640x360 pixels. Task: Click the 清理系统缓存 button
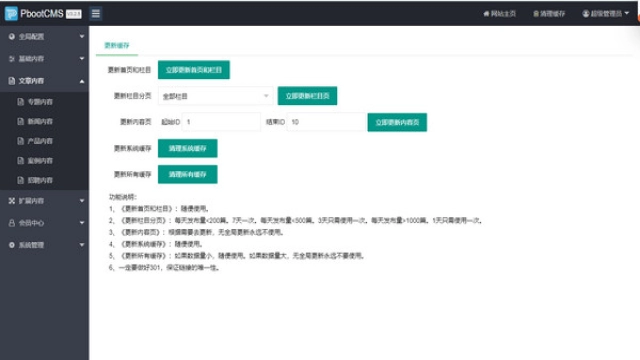(x=188, y=149)
